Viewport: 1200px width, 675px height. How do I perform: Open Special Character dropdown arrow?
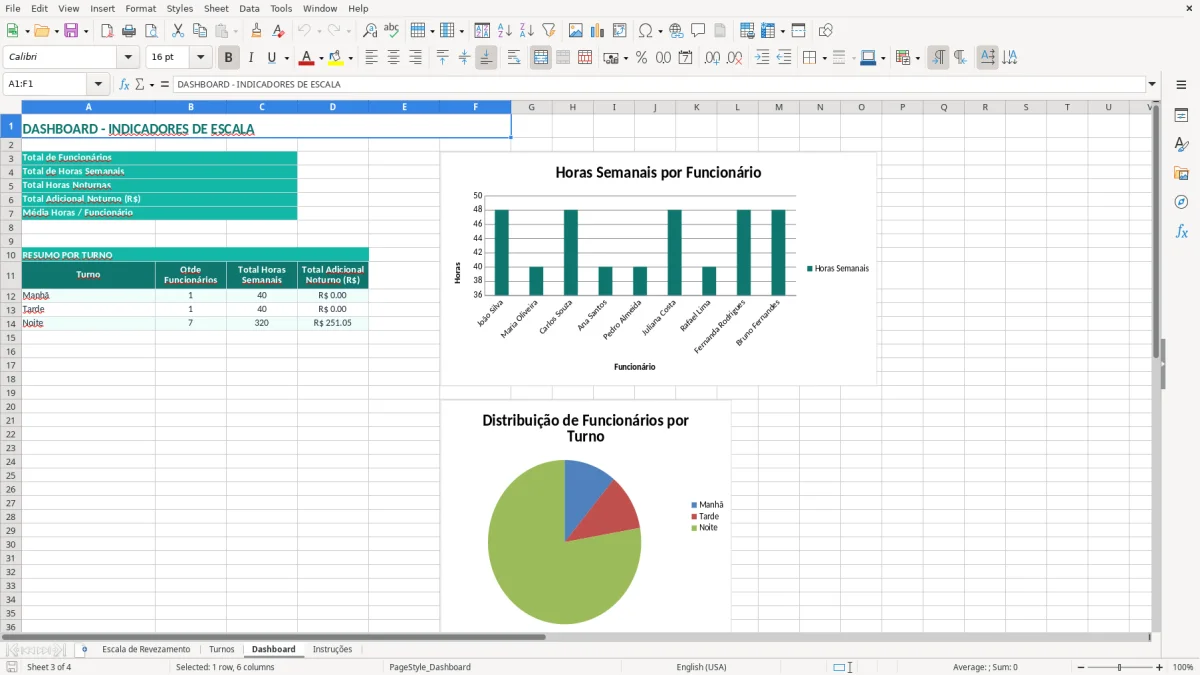[661, 31]
